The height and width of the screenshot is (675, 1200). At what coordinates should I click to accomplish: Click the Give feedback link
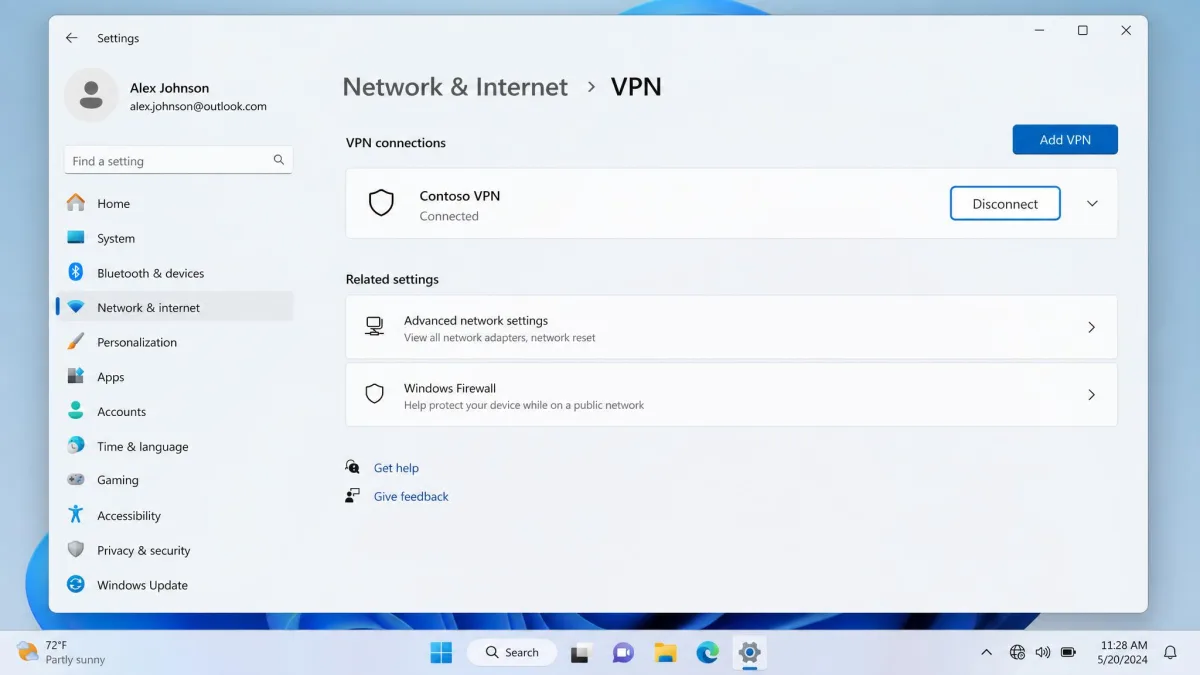(411, 496)
